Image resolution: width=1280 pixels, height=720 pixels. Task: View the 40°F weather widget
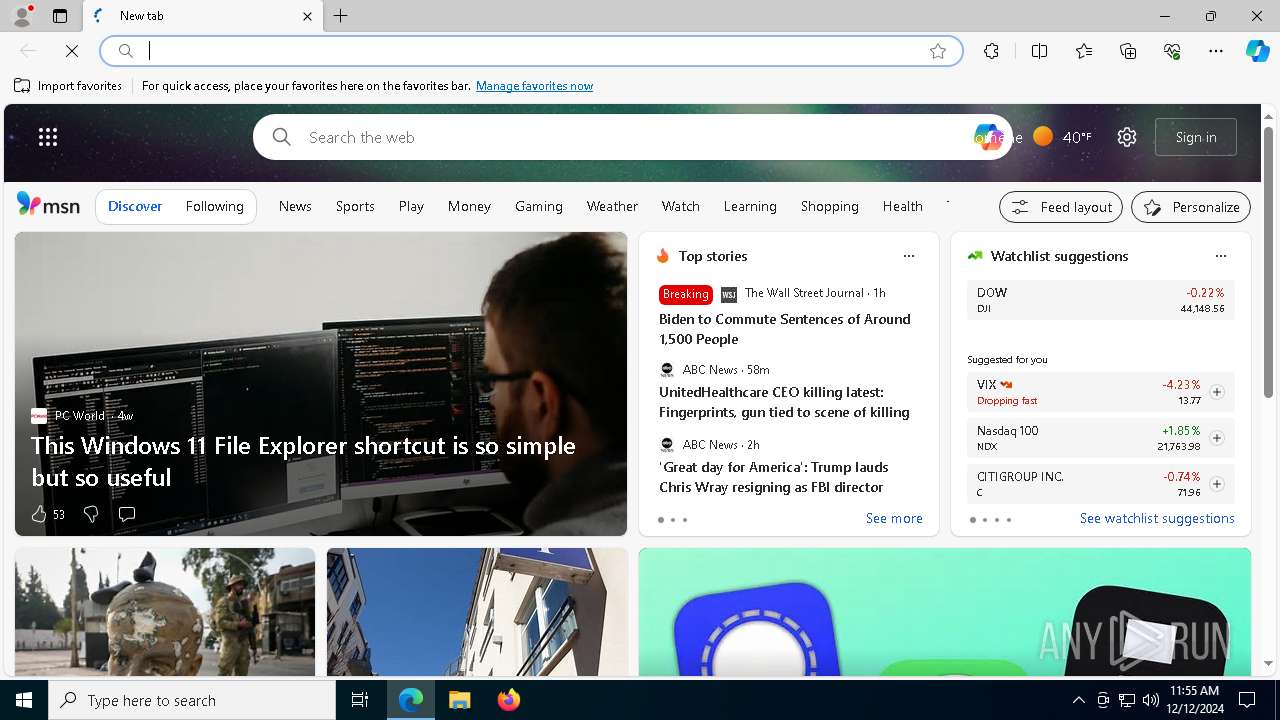pos(1062,137)
